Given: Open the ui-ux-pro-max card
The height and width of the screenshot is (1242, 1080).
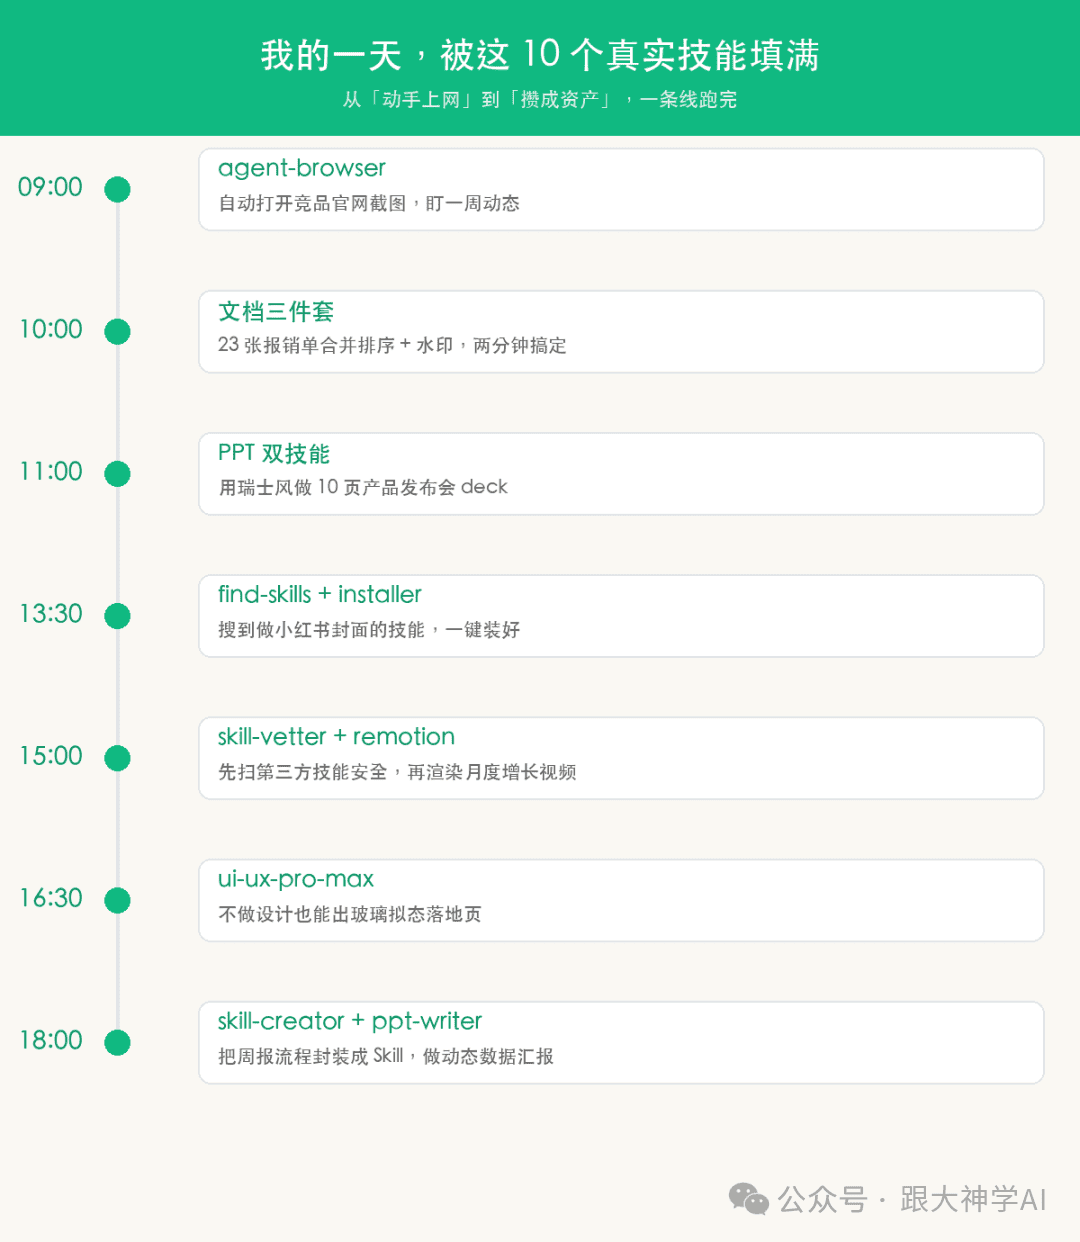Looking at the screenshot, I should (x=621, y=900).
